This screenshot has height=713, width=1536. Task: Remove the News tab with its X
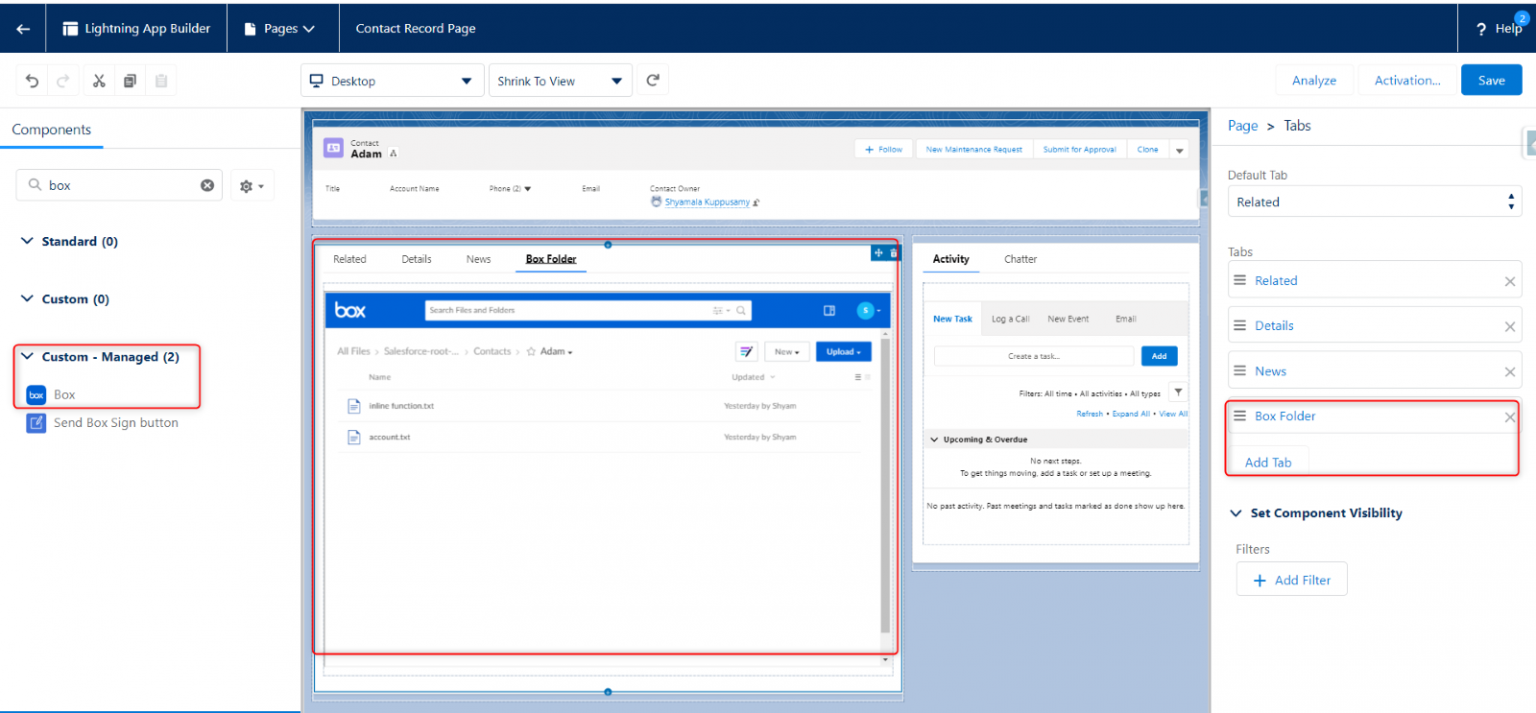coord(1510,370)
